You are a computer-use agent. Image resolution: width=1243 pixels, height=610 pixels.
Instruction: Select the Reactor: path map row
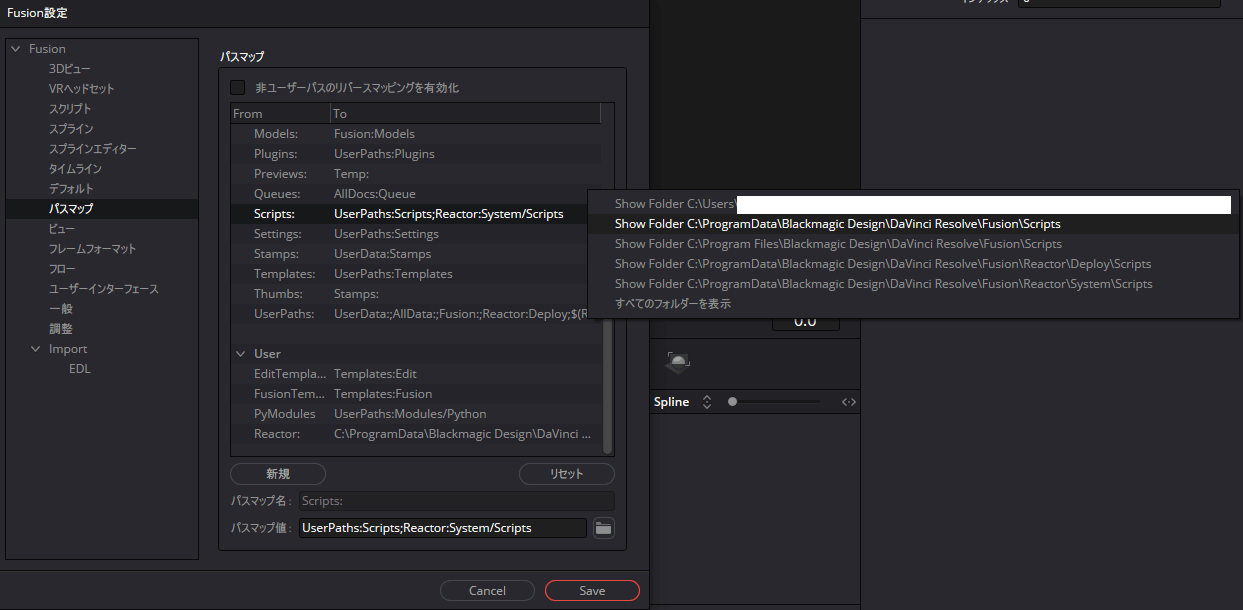[416, 434]
